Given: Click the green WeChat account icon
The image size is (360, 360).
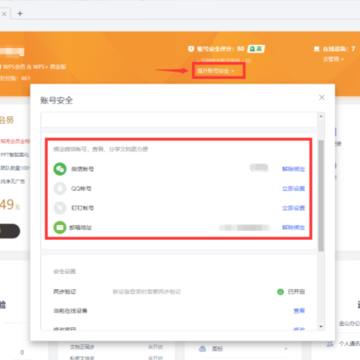Looking at the screenshot, I should 60,169.
